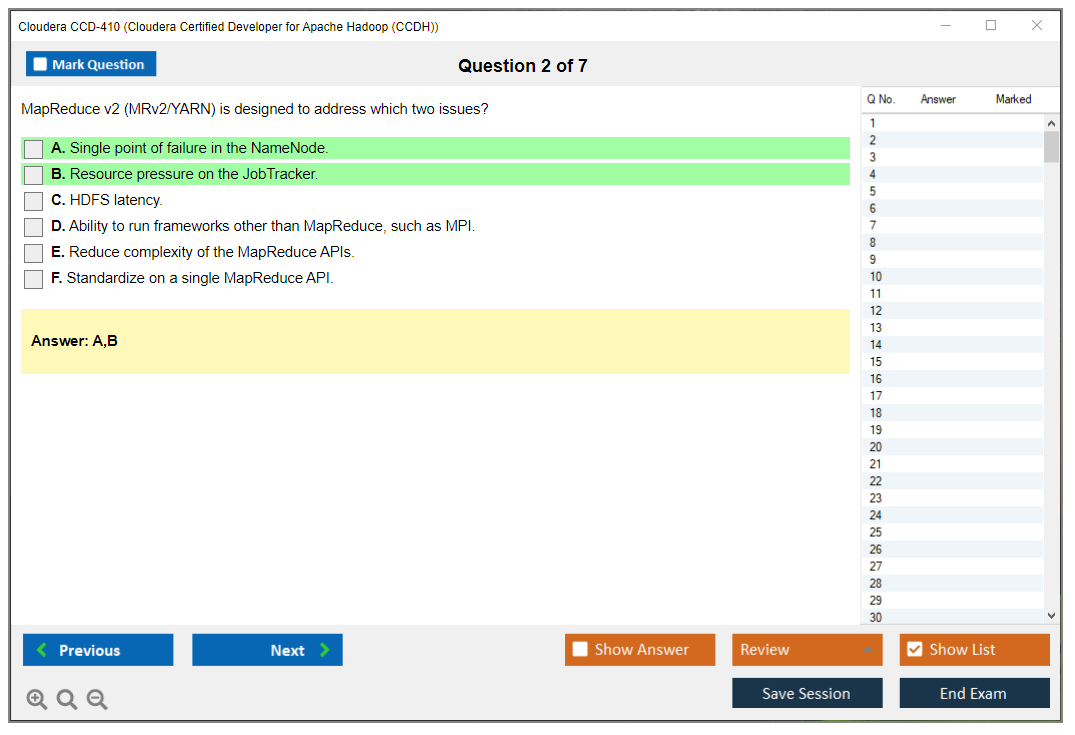The image size is (1075, 735).
Task: Toggle the Show Answer checkbox
Action: point(581,650)
